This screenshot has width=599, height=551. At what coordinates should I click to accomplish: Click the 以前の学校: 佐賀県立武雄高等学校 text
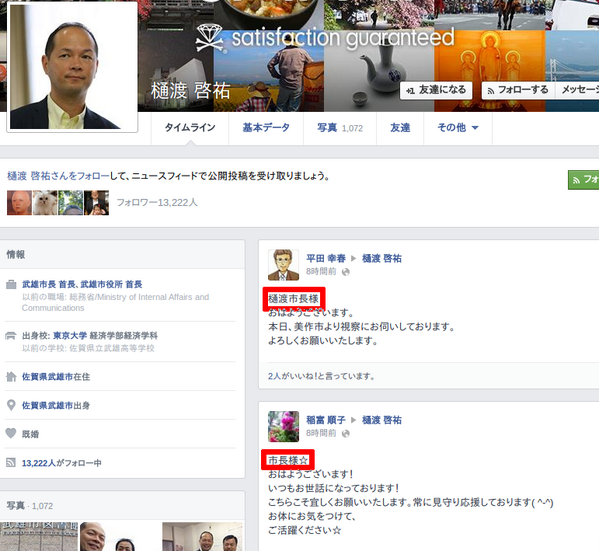coord(88,348)
